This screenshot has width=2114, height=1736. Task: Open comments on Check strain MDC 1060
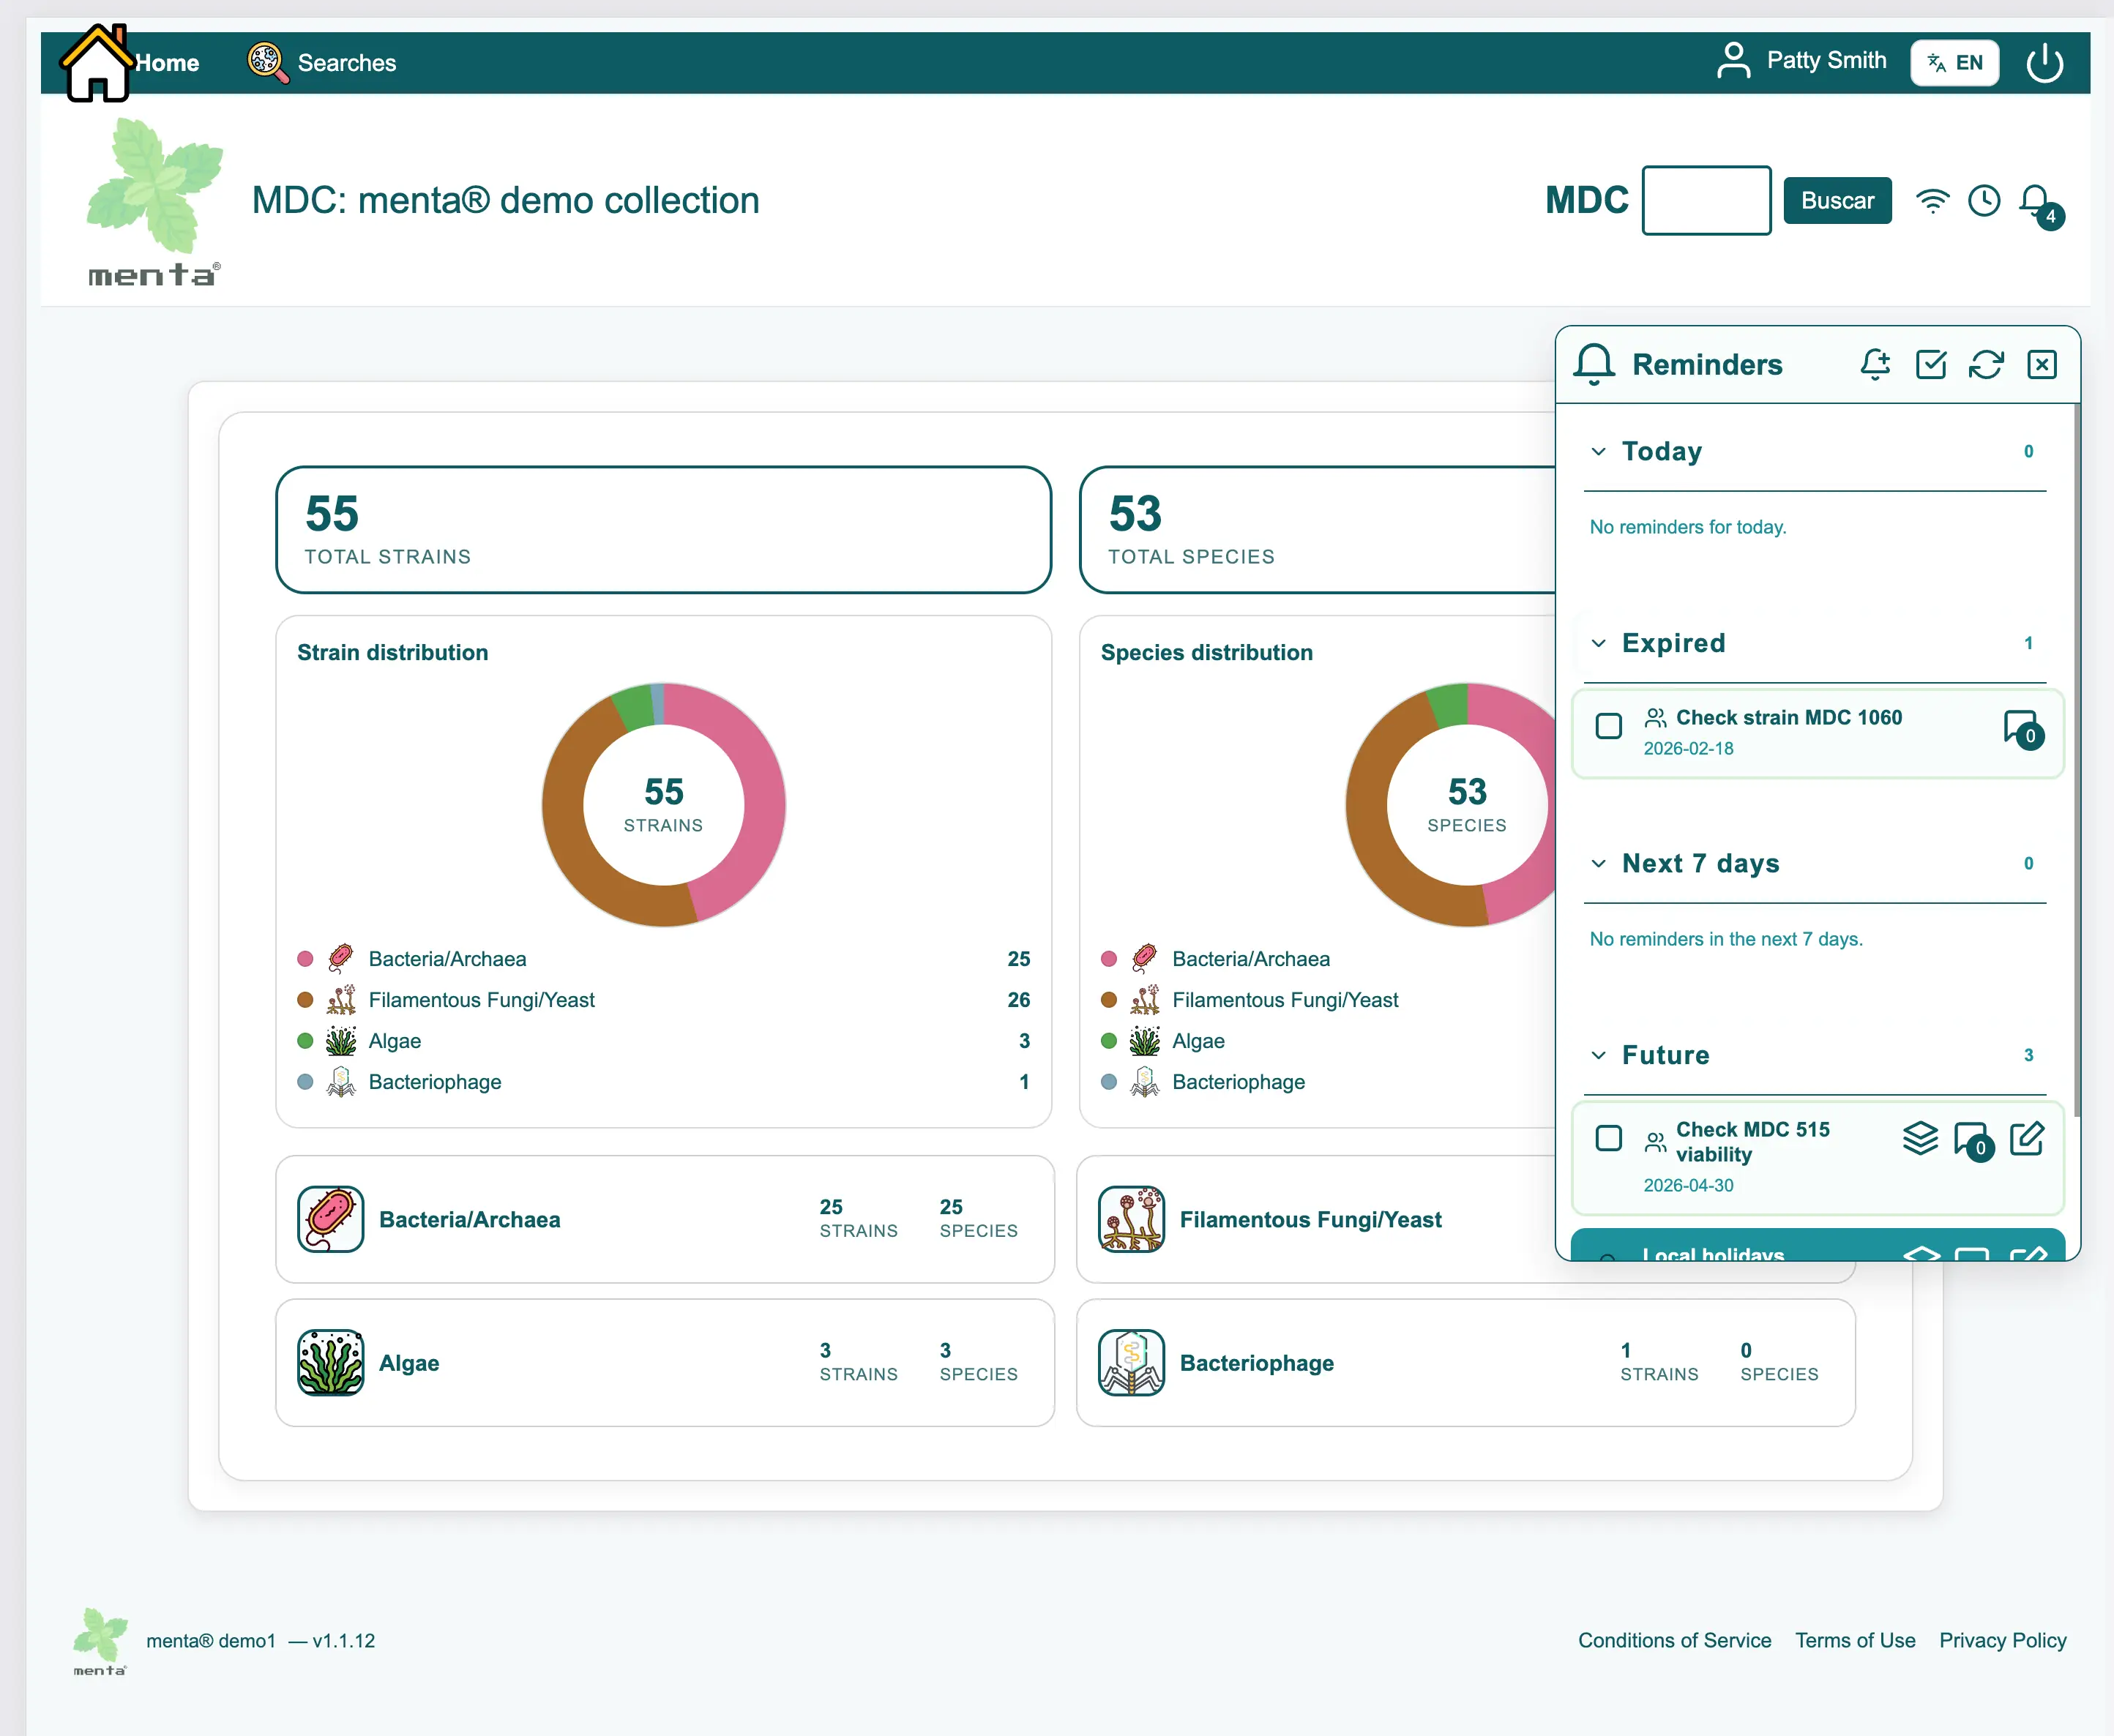click(x=2021, y=728)
